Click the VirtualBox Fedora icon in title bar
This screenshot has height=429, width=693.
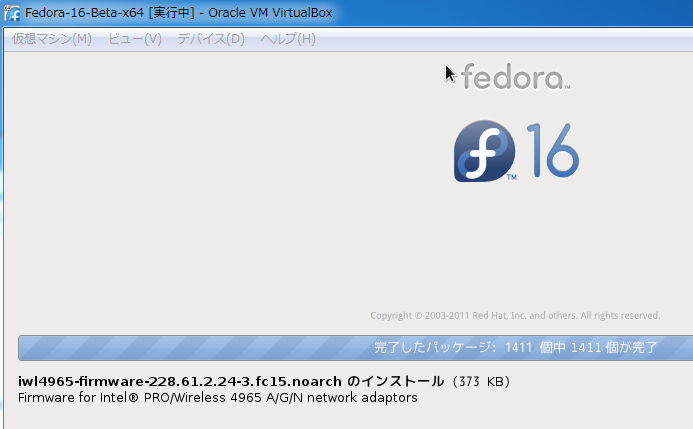[x=12, y=13]
